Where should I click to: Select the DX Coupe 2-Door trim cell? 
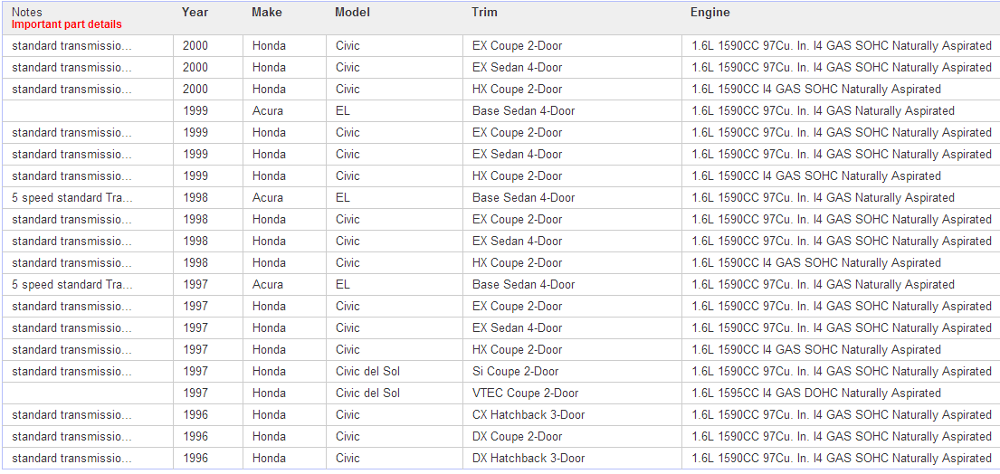pos(517,436)
